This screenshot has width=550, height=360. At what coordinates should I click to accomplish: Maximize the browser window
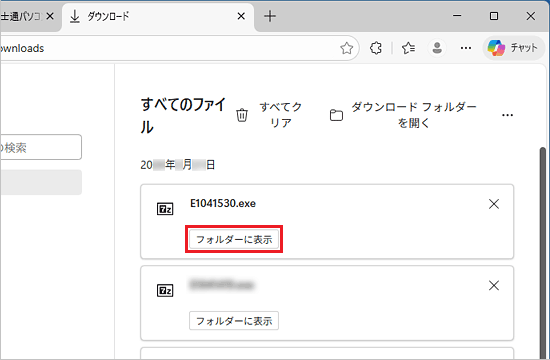click(494, 16)
